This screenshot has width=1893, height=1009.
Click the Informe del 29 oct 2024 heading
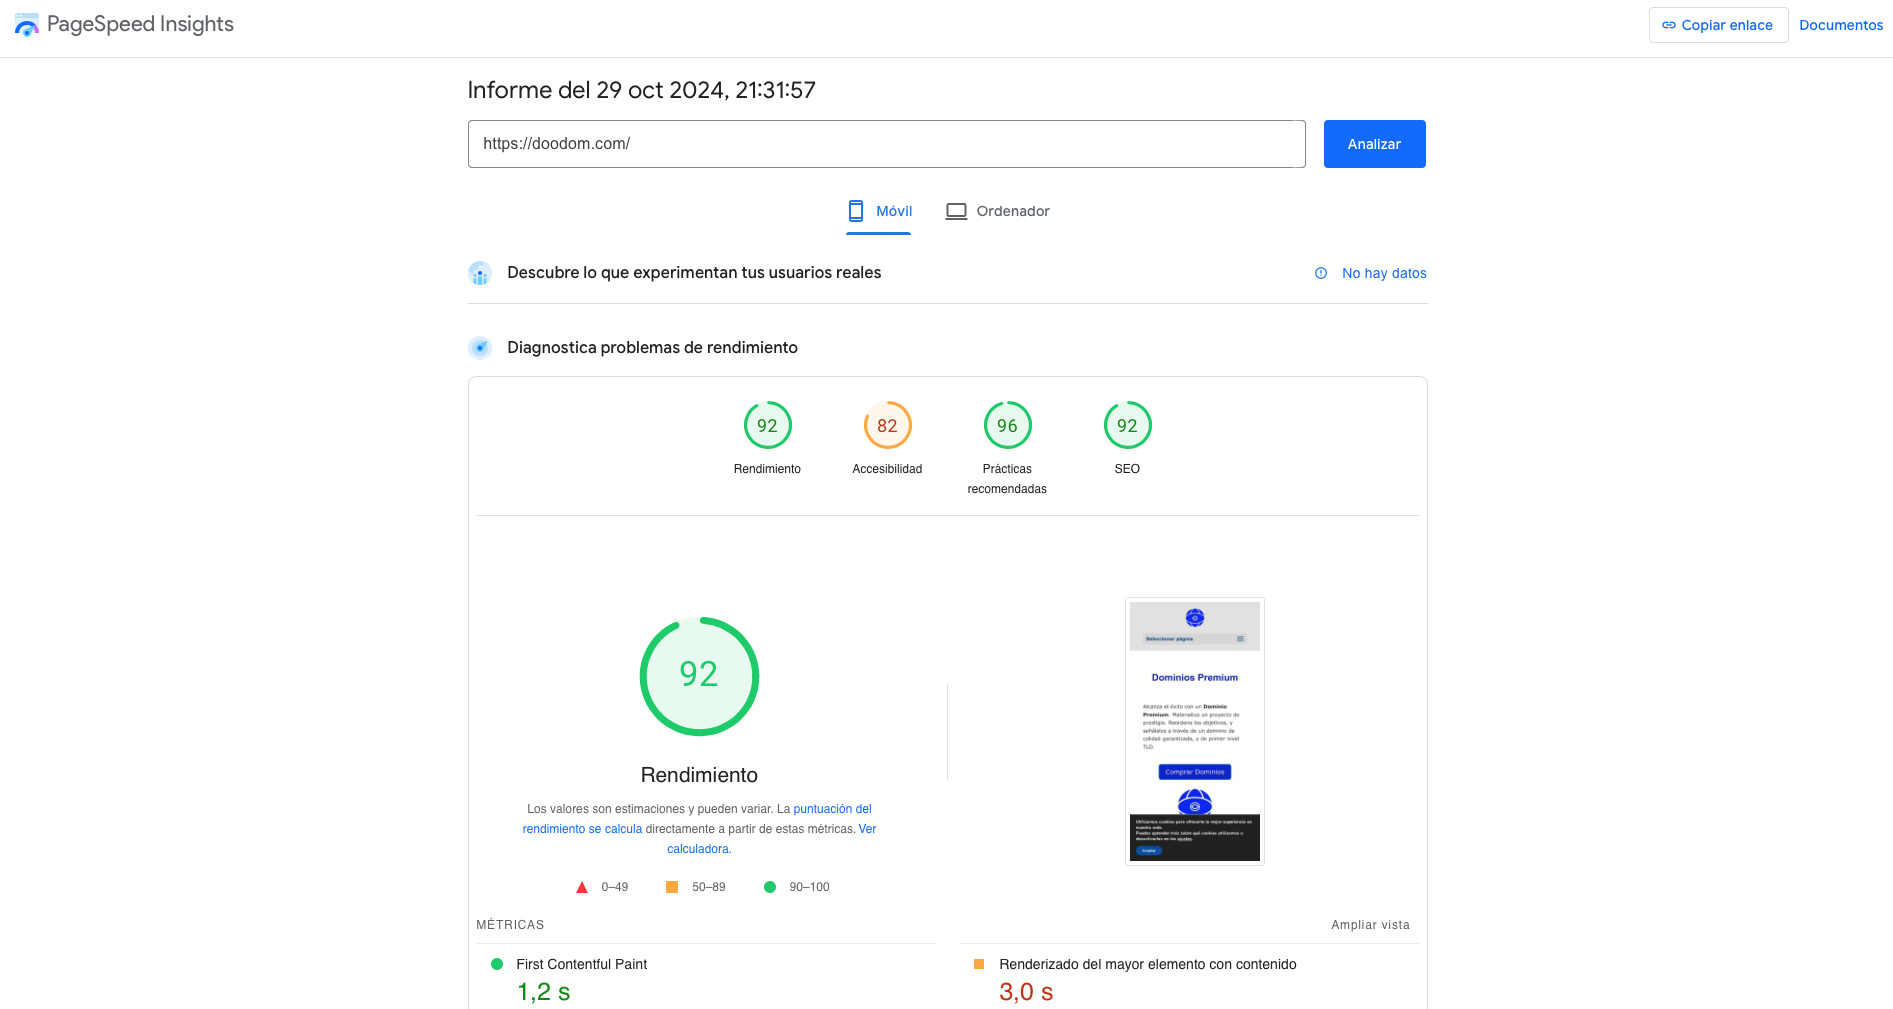pos(642,90)
